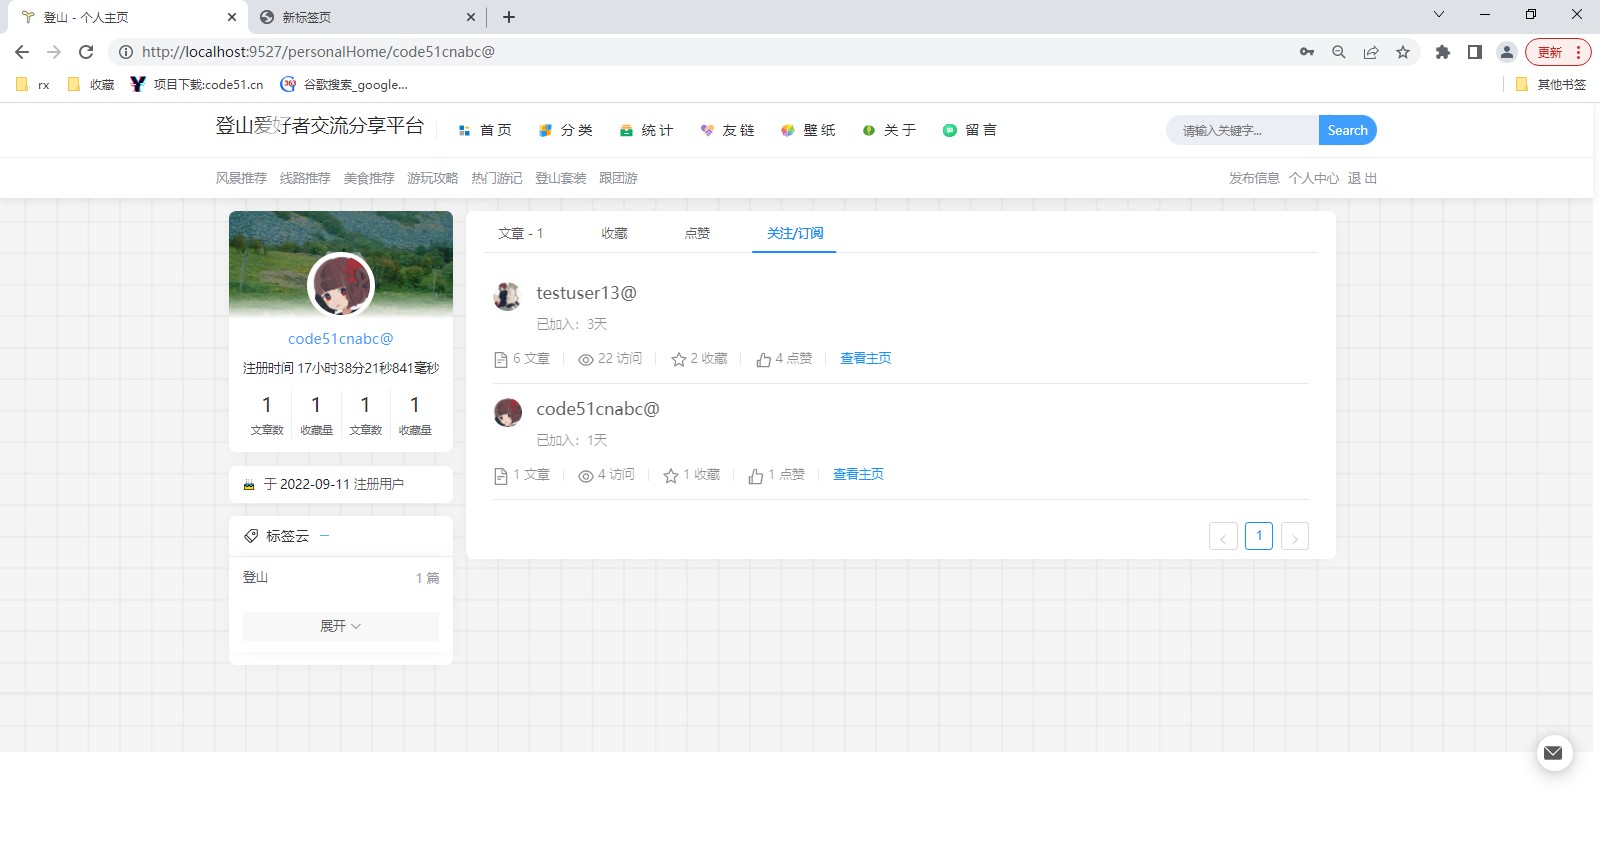Open the 分类 navigation item
This screenshot has height=852, width=1600.
566,130
